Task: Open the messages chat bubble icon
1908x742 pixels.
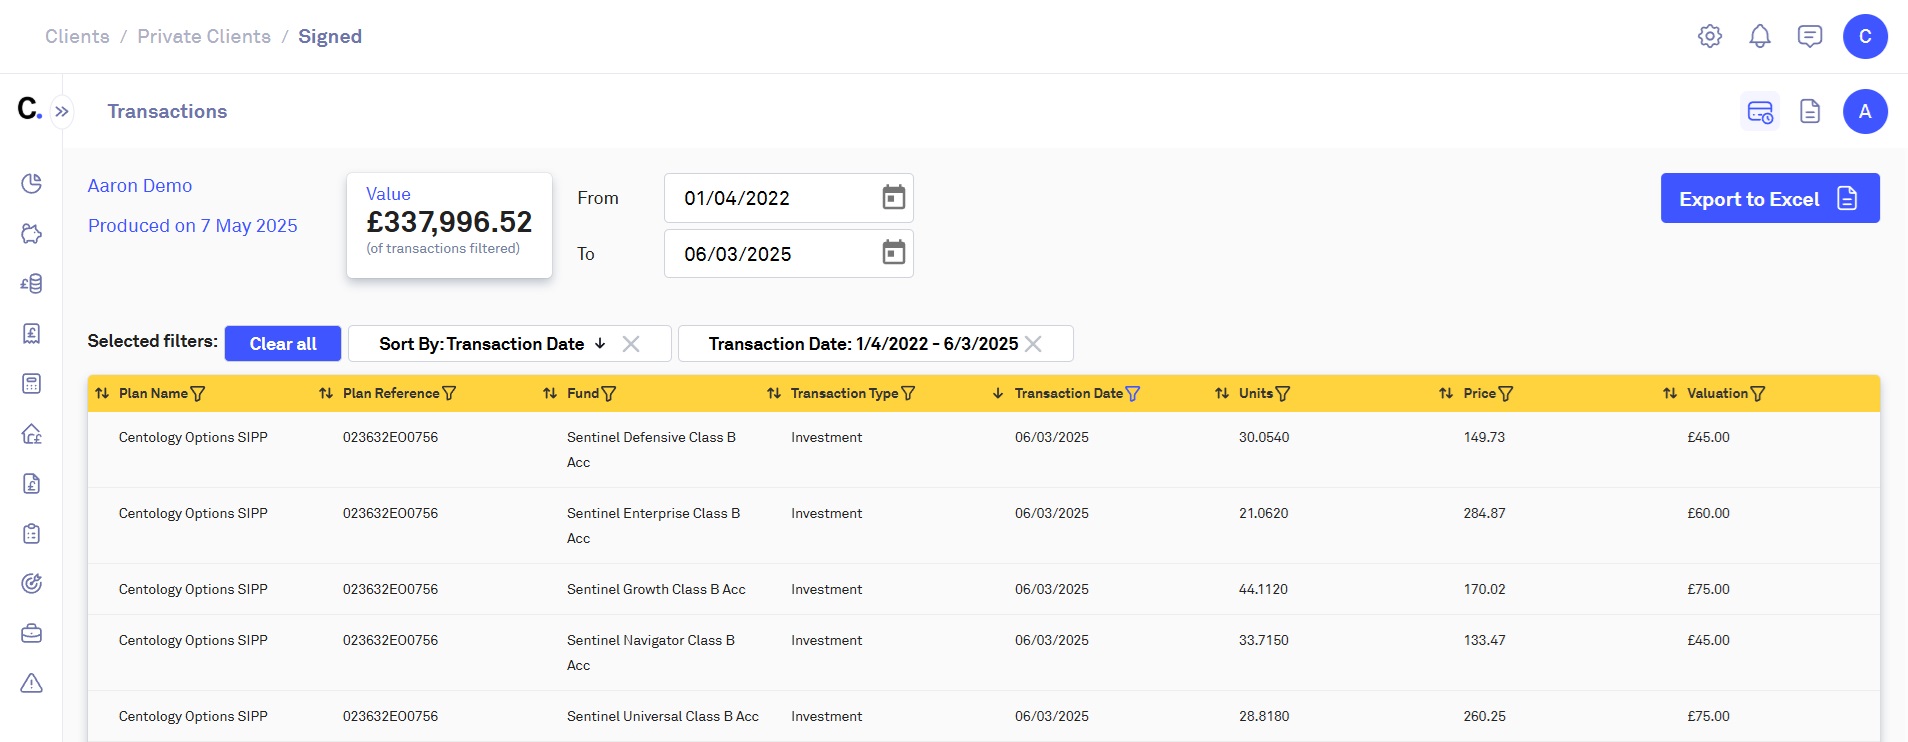Action: 1809,37
